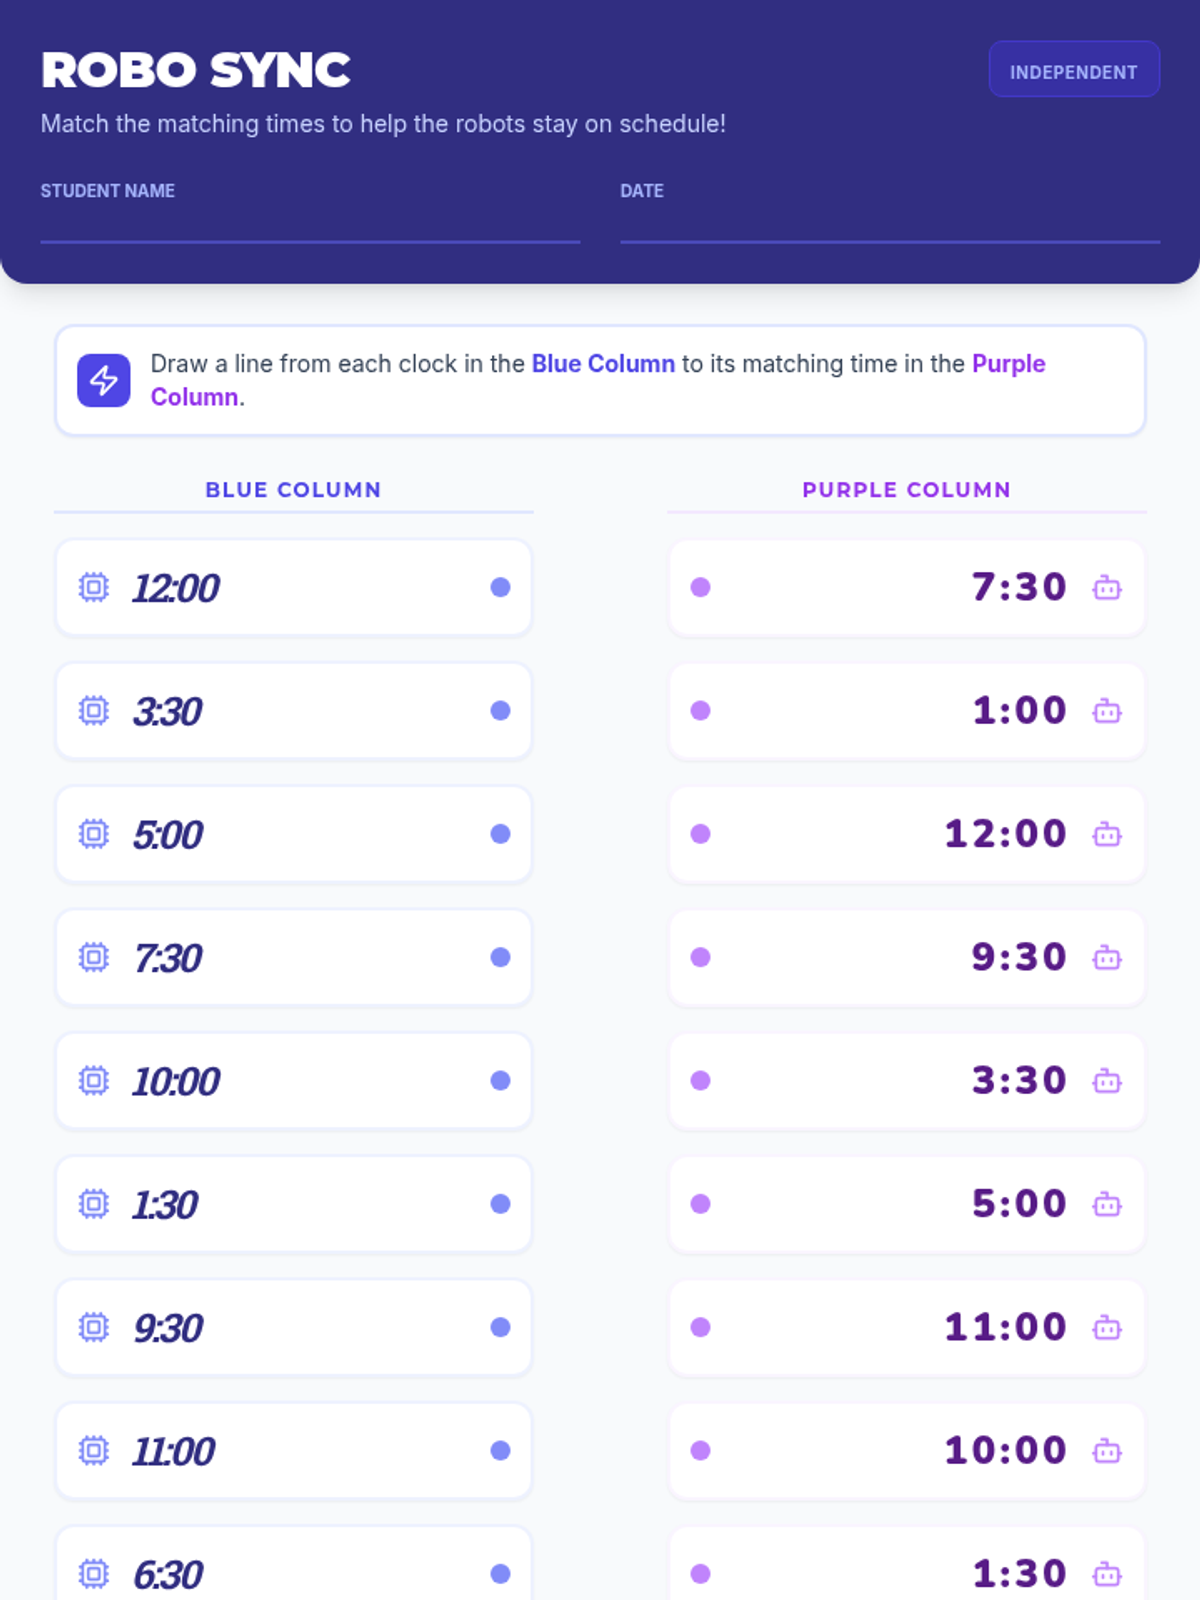Select the blue dot for 1:30
This screenshot has height=1600, width=1200.
(x=501, y=1204)
